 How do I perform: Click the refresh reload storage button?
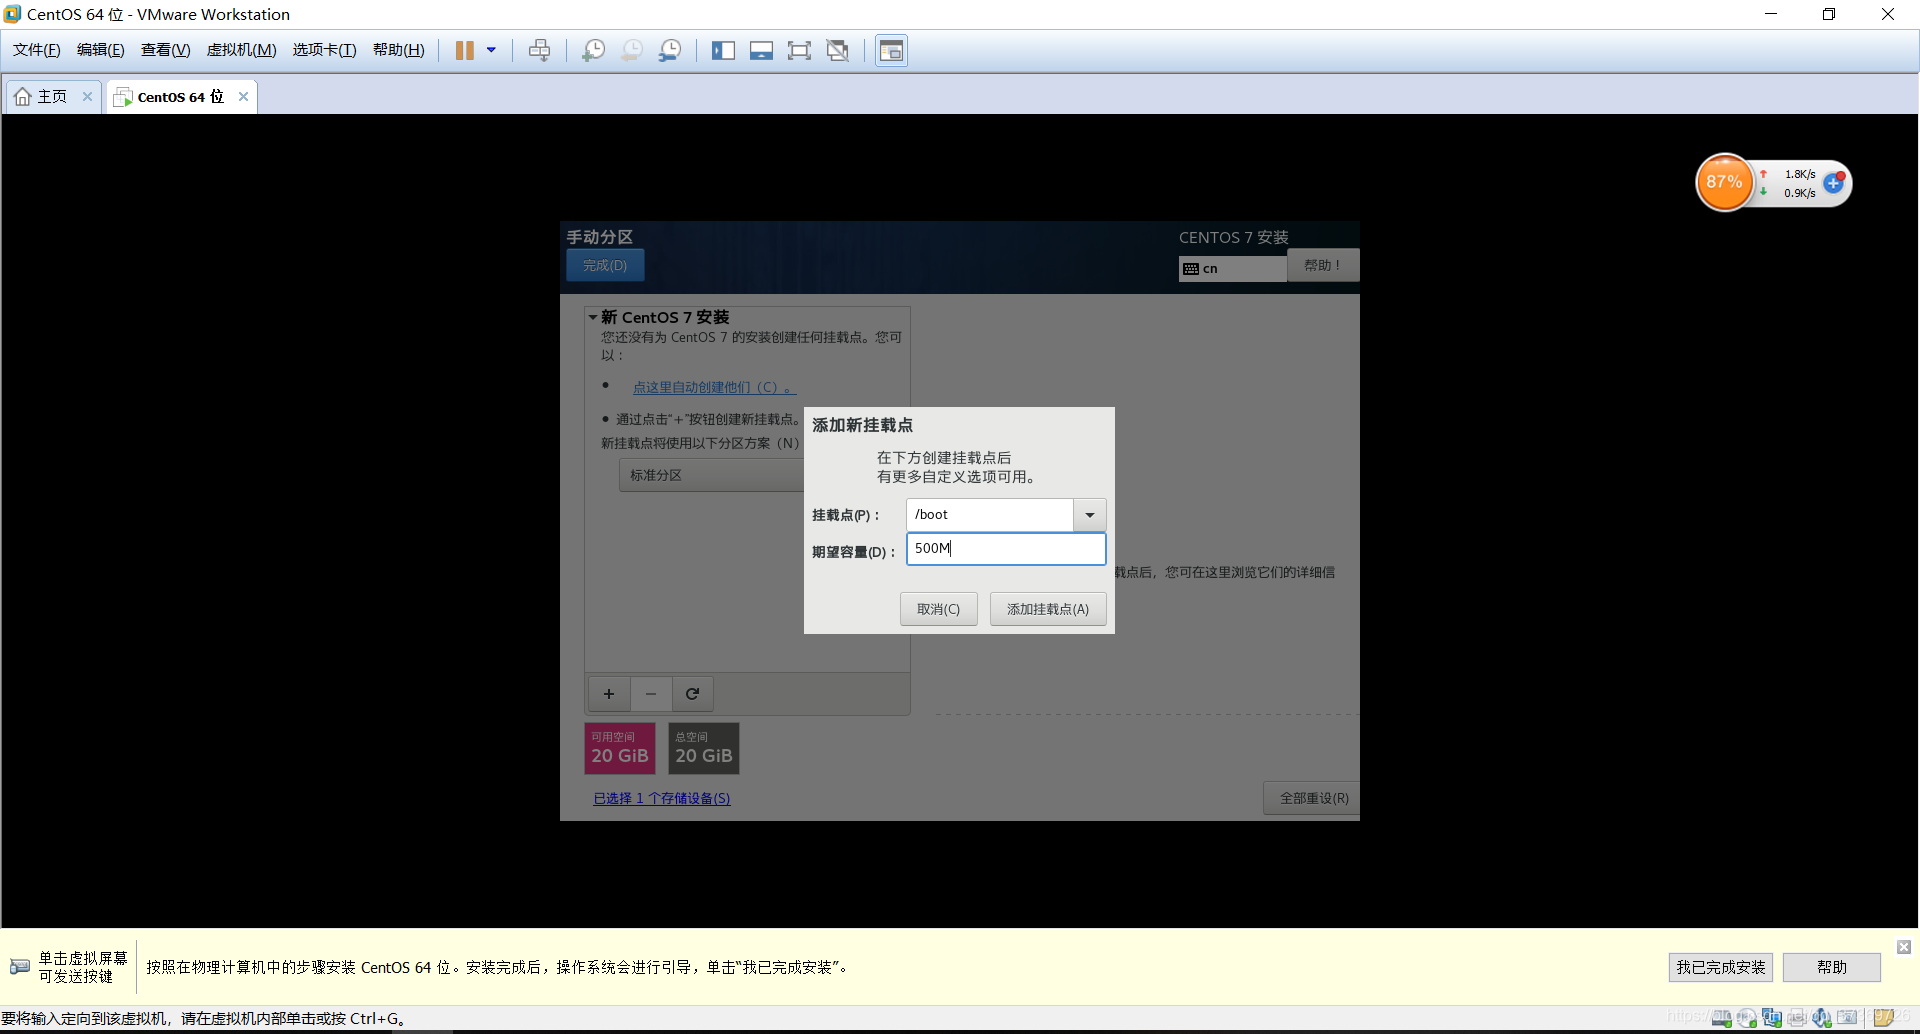tap(692, 693)
